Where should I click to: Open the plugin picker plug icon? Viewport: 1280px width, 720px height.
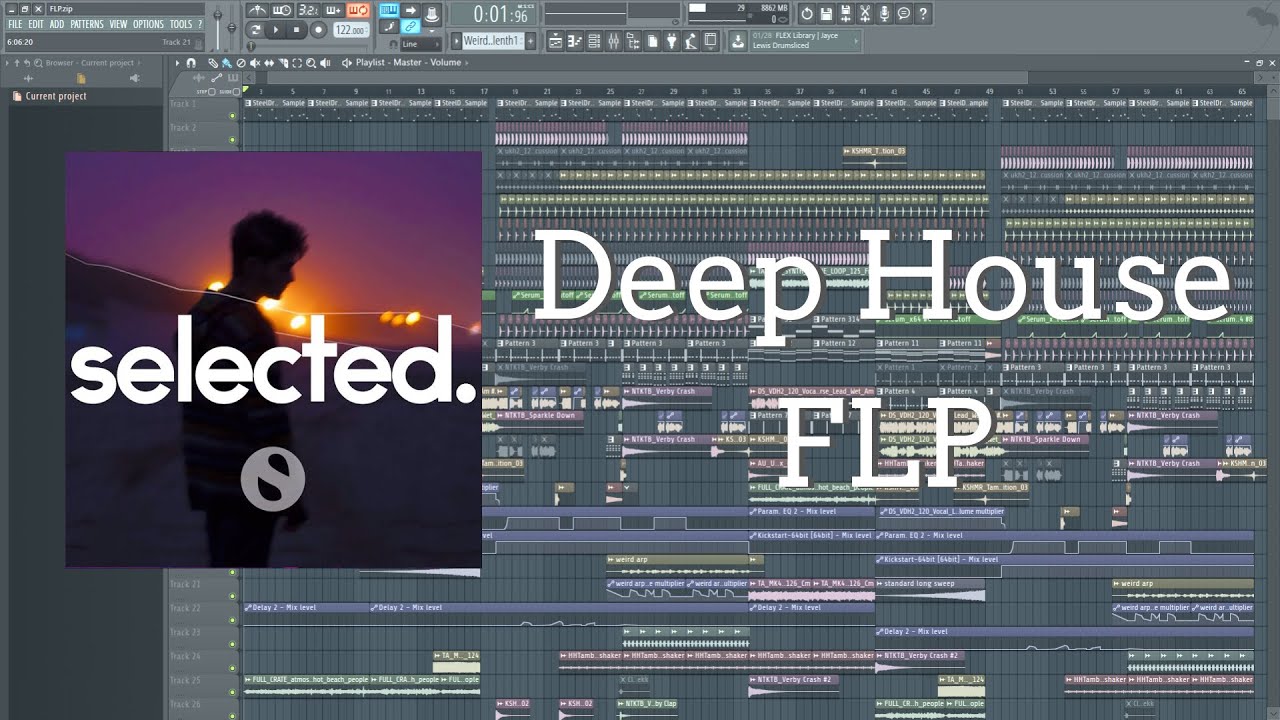coord(672,41)
